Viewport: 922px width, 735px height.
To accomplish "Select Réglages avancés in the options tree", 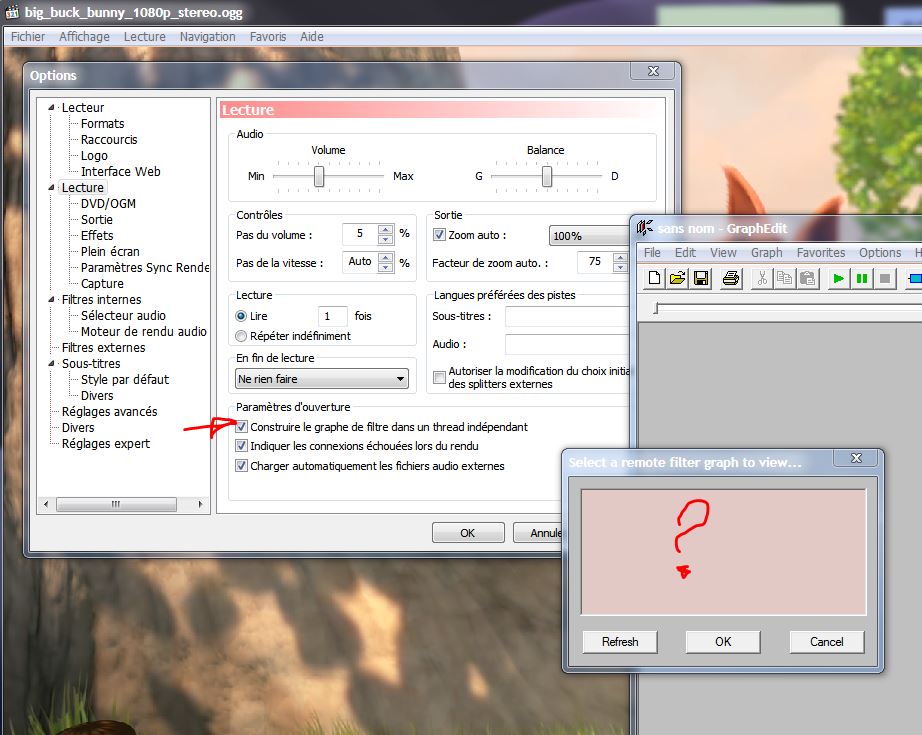I will [109, 412].
